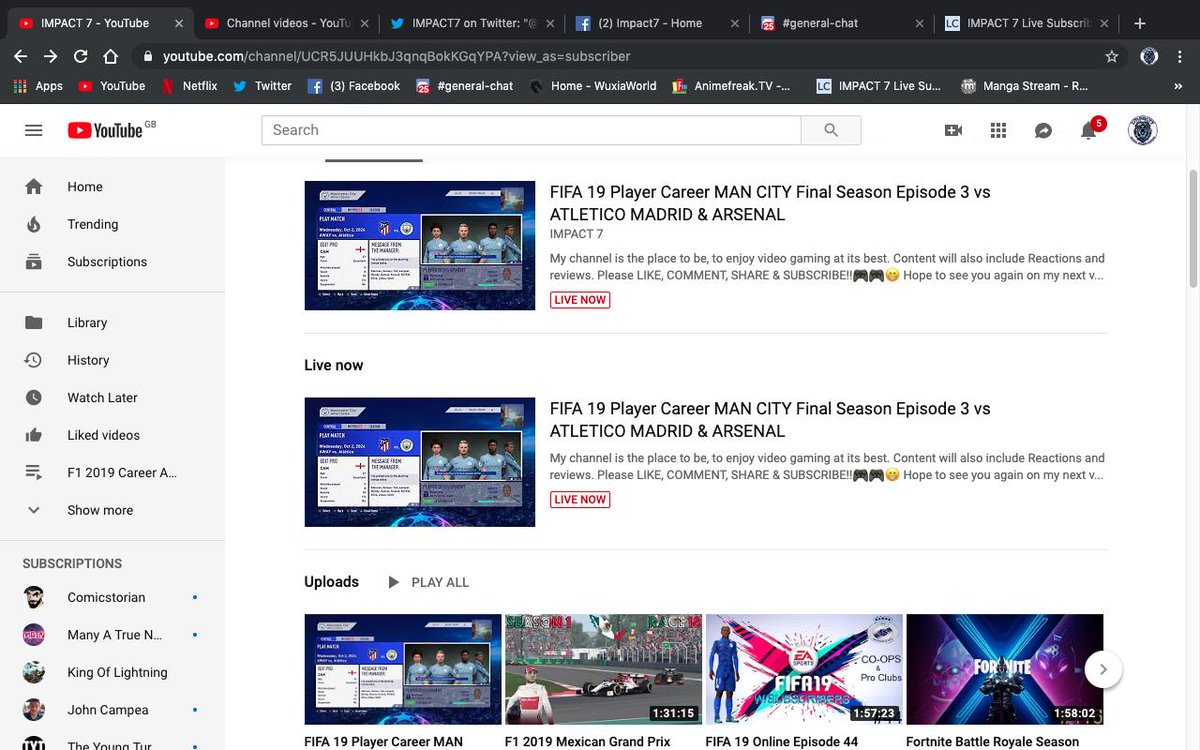Open the Apps bookmark shortcut
The width and height of the screenshot is (1200, 750).
click(38, 86)
